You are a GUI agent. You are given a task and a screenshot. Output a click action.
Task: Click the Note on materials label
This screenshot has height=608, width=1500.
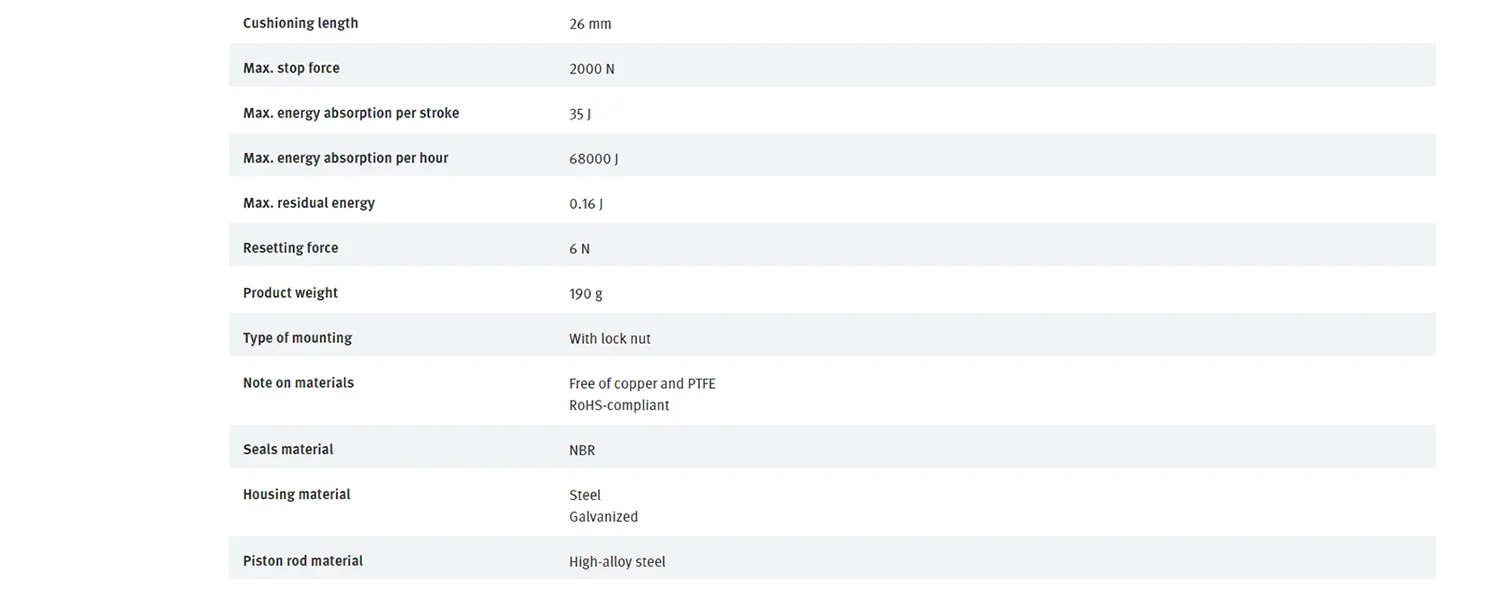point(298,383)
